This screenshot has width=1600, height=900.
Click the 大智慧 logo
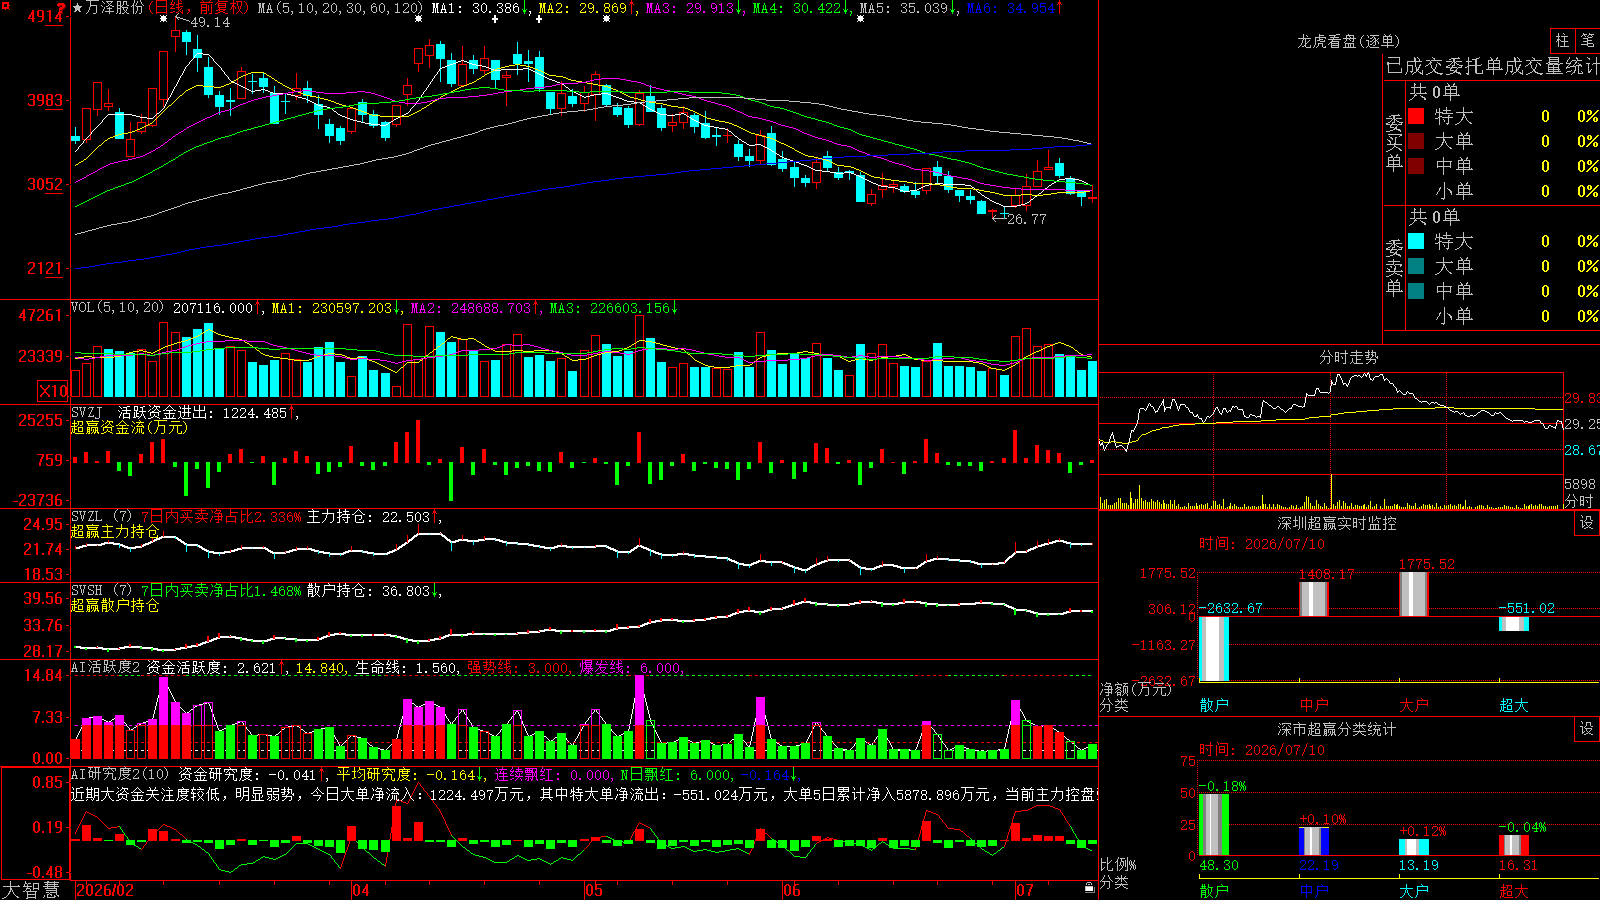(31, 890)
